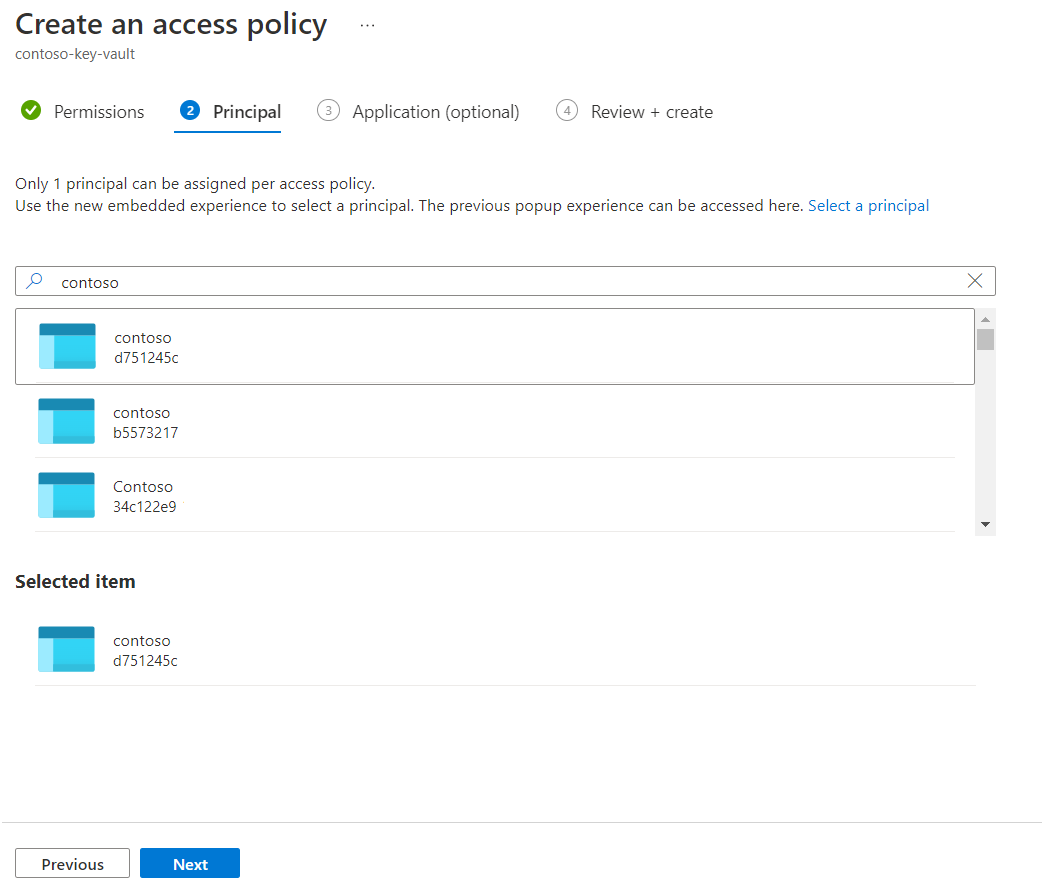Screen dimensions: 1044x891
Task: Select the Principal step tab
Action: coord(230,111)
